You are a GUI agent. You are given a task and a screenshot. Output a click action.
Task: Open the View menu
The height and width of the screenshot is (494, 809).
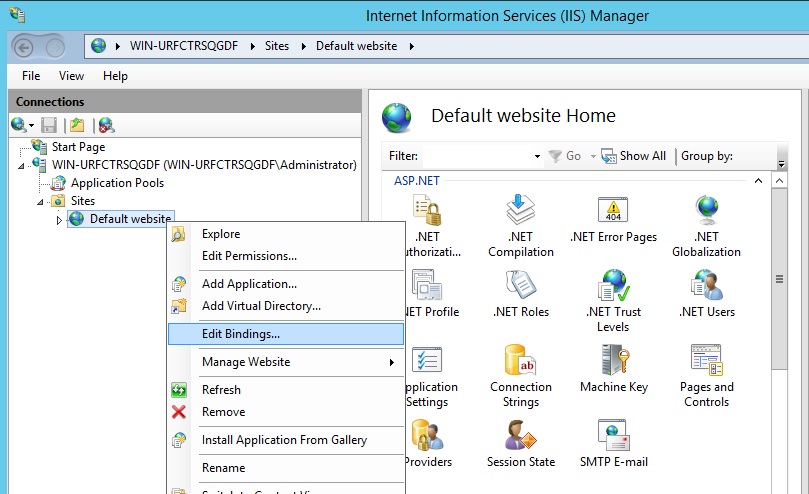(x=71, y=76)
